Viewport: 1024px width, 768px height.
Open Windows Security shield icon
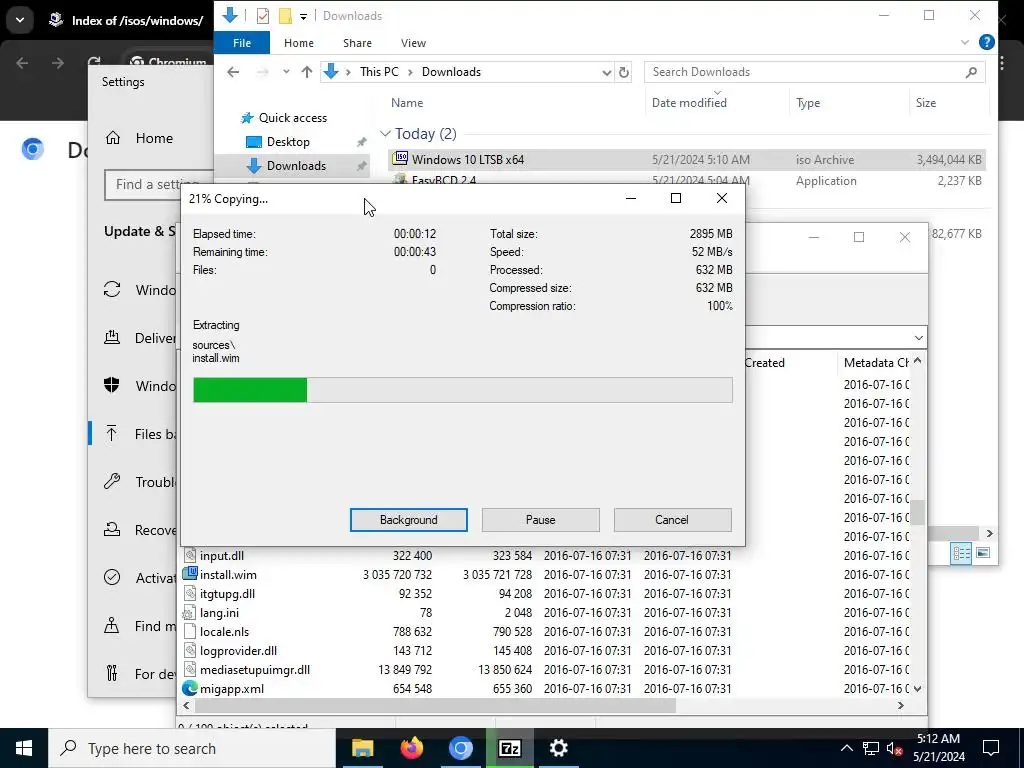tap(112, 385)
